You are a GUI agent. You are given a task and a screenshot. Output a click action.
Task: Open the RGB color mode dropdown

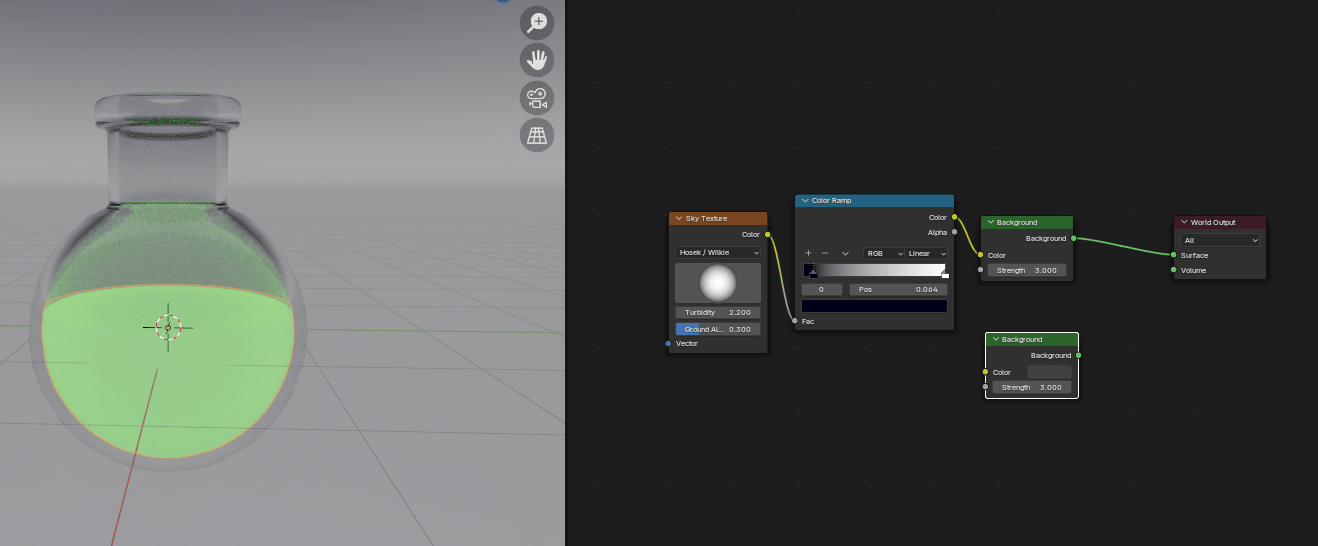883,254
